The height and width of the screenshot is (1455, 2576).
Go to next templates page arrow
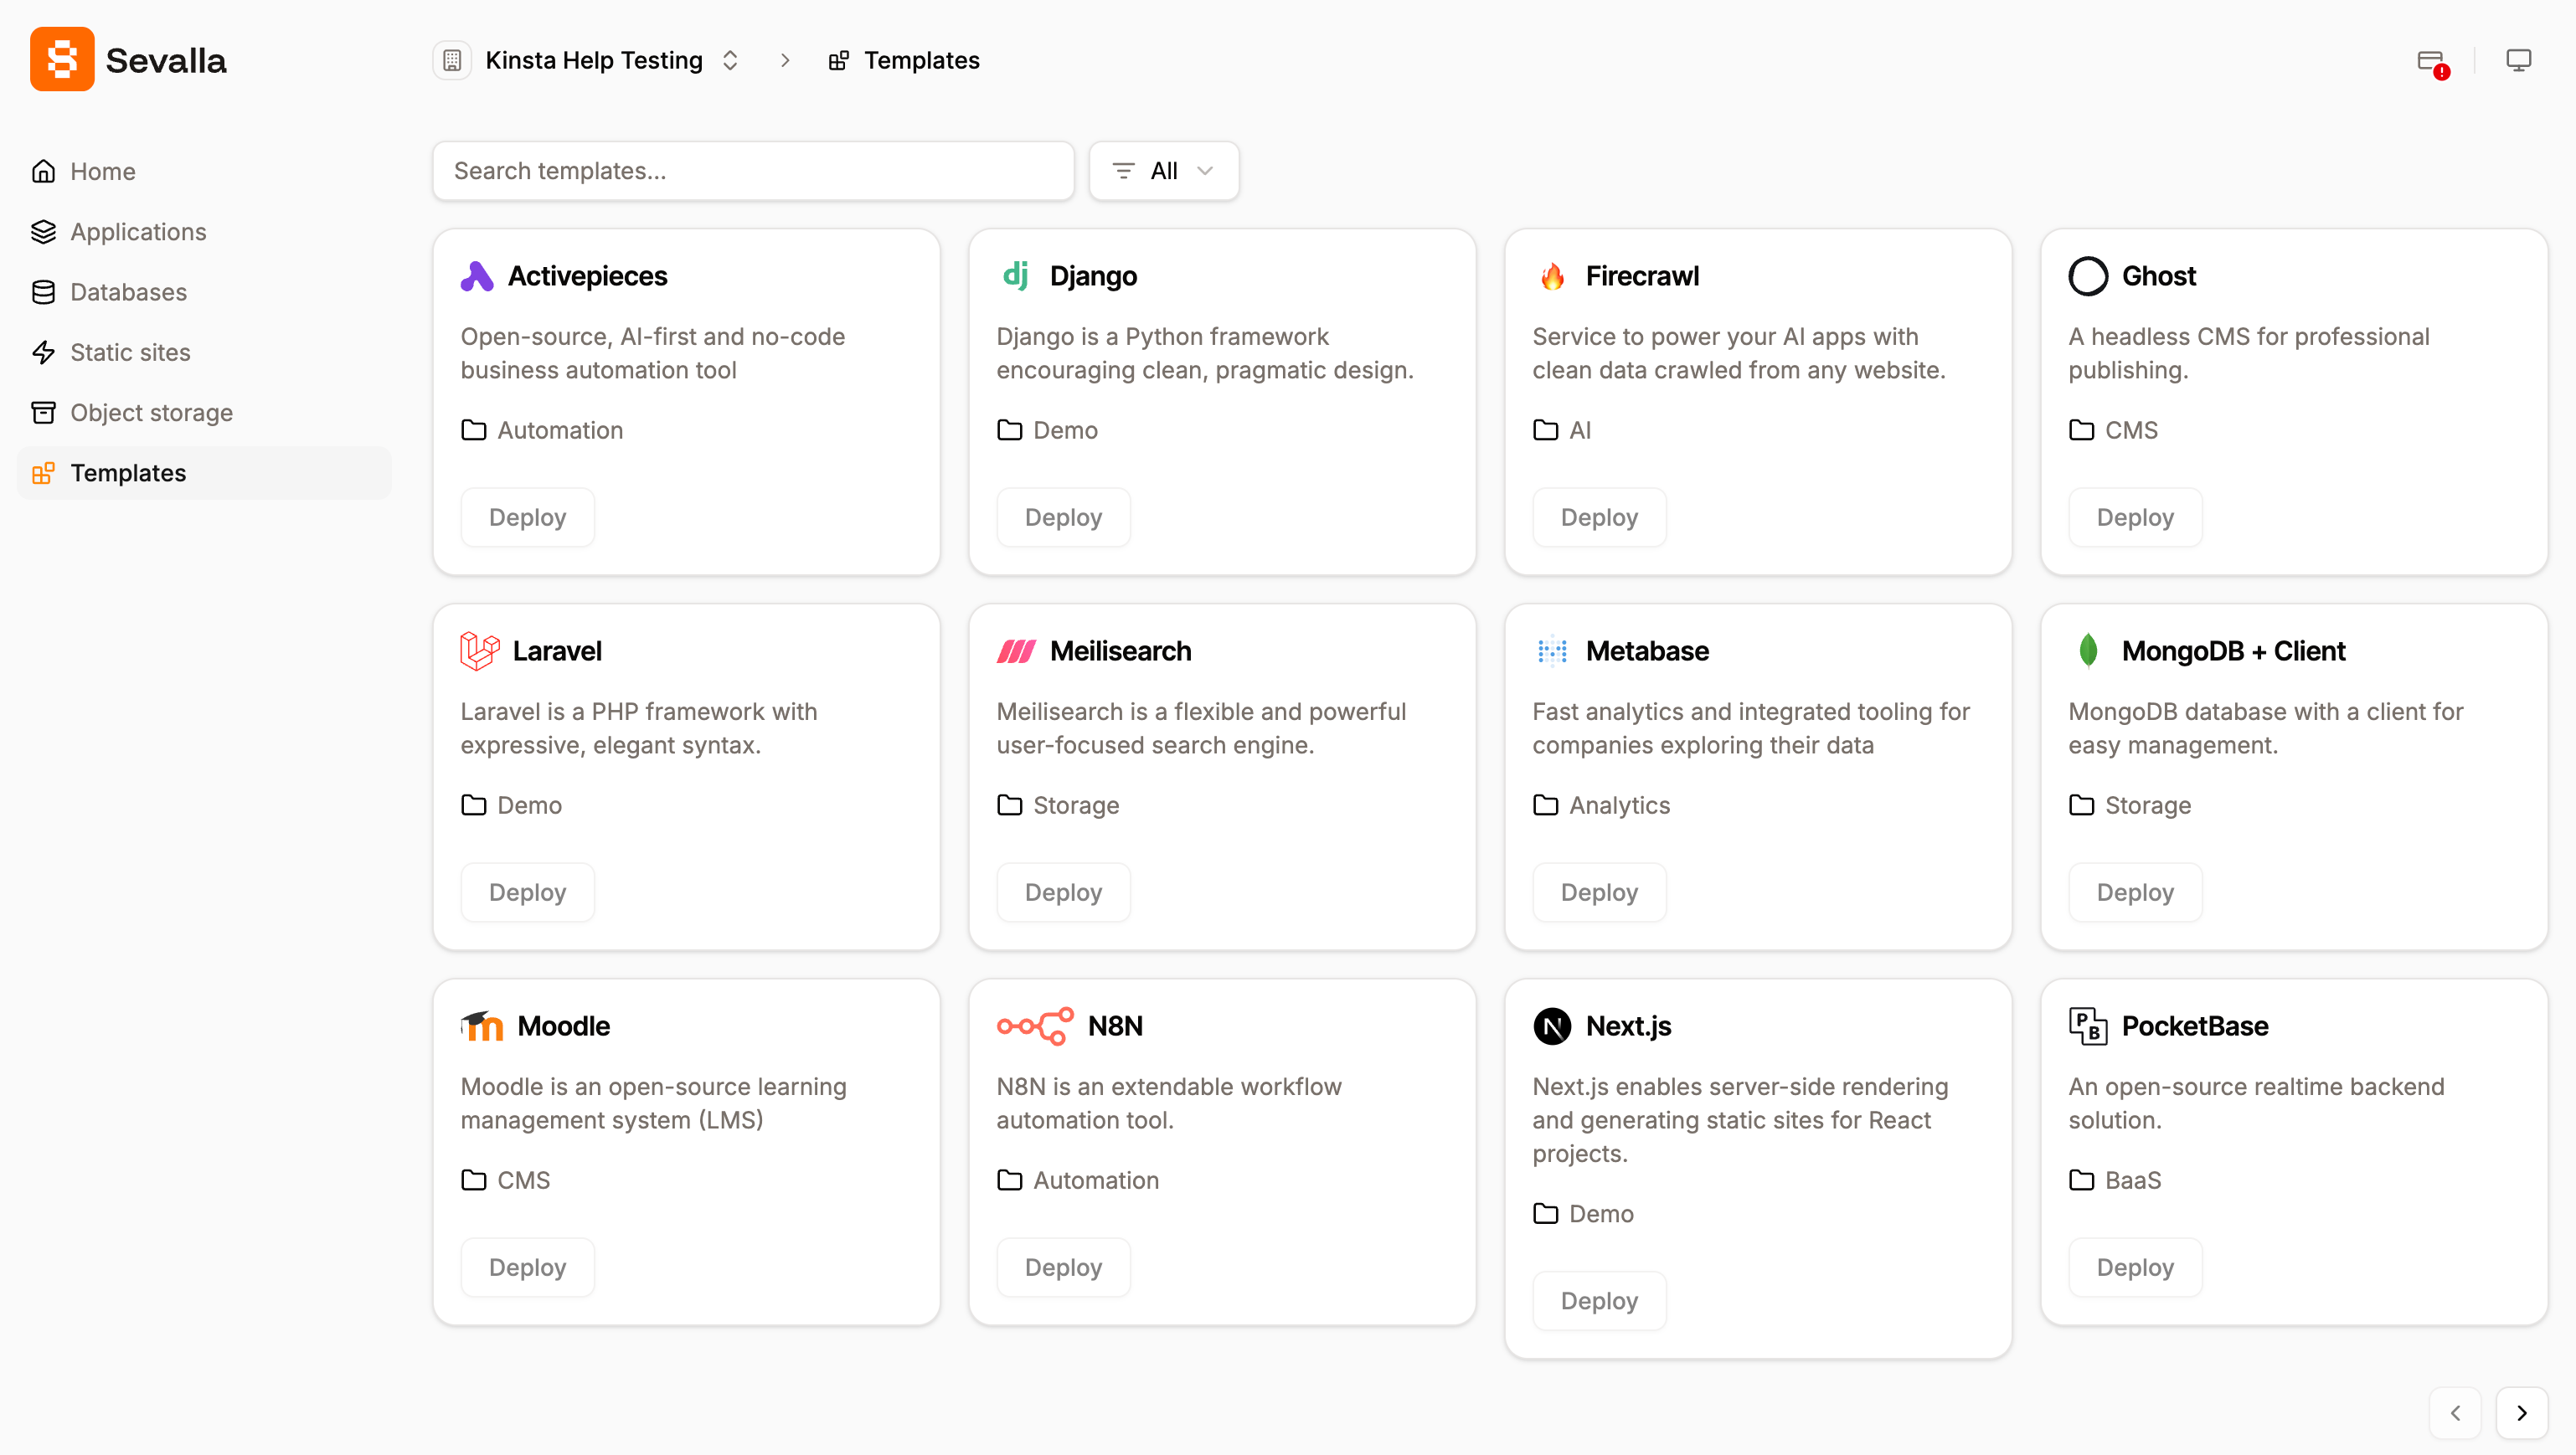pyautogui.click(x=2521, y=1413)
